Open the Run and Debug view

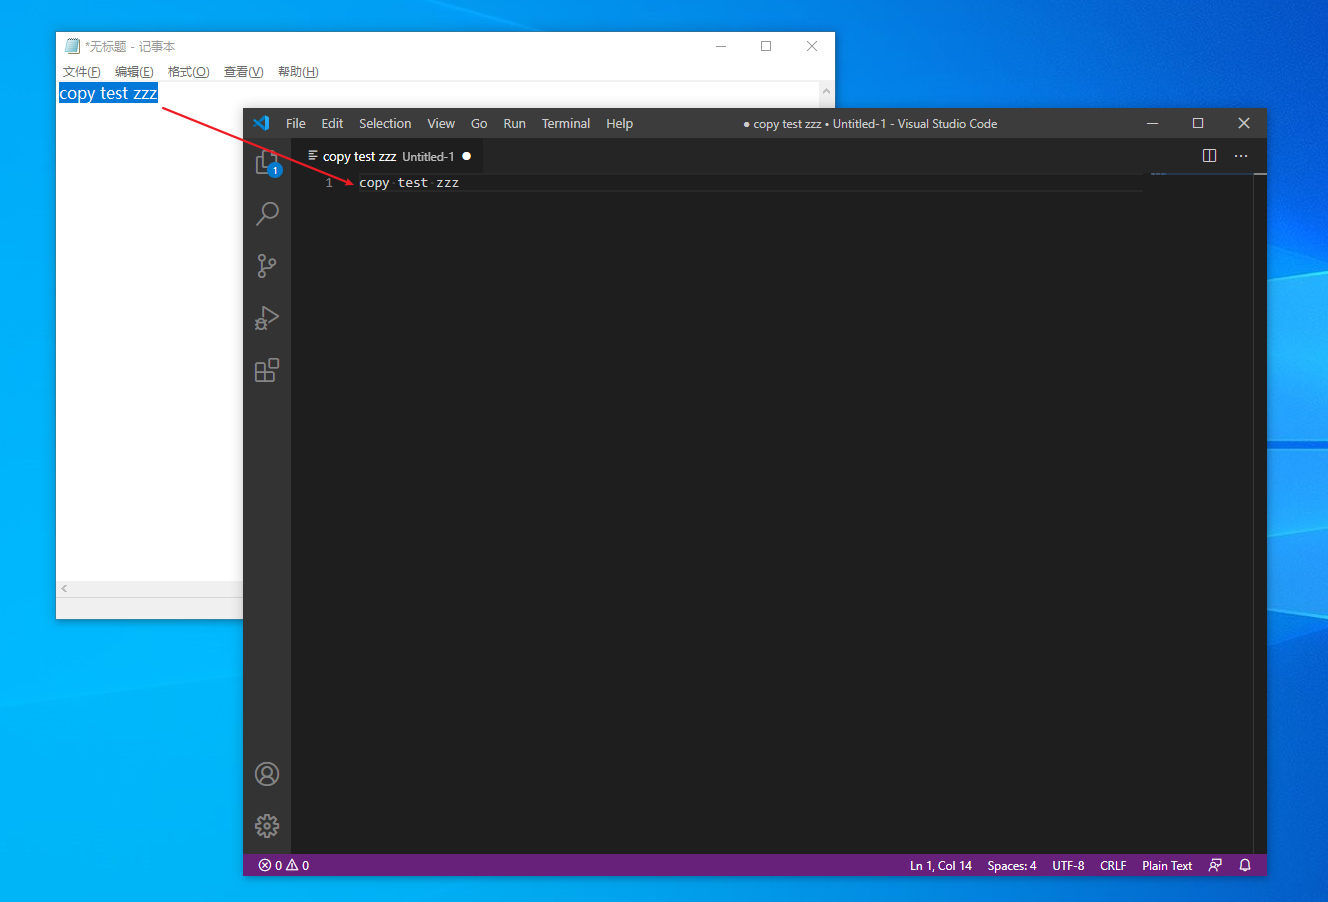tap(267, 318)
